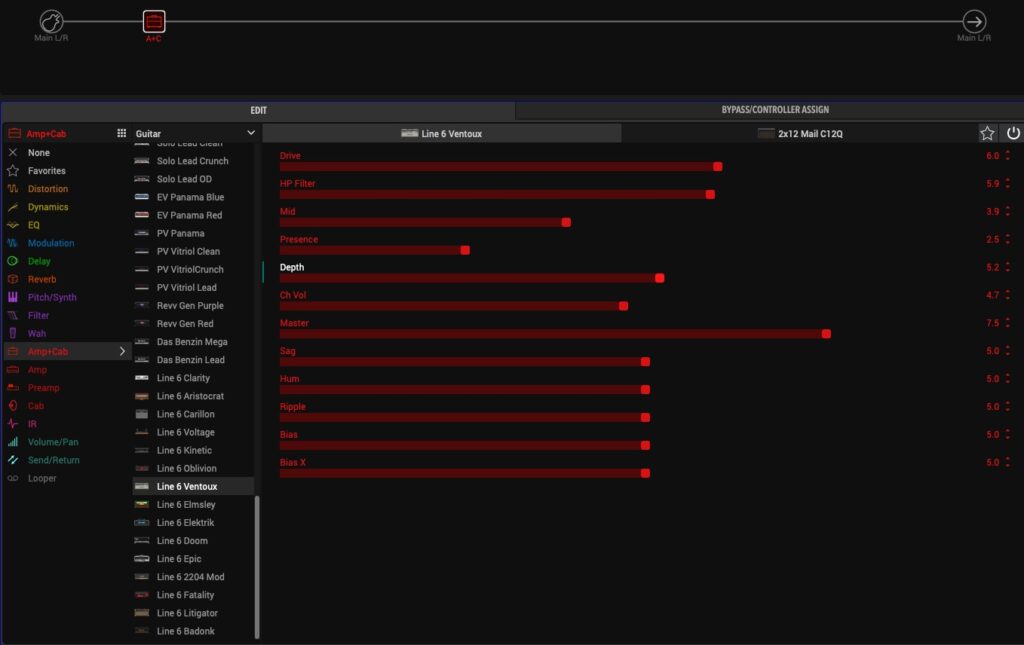Select the Distortion category icon
1024x645 pixels.
point(13,189)
